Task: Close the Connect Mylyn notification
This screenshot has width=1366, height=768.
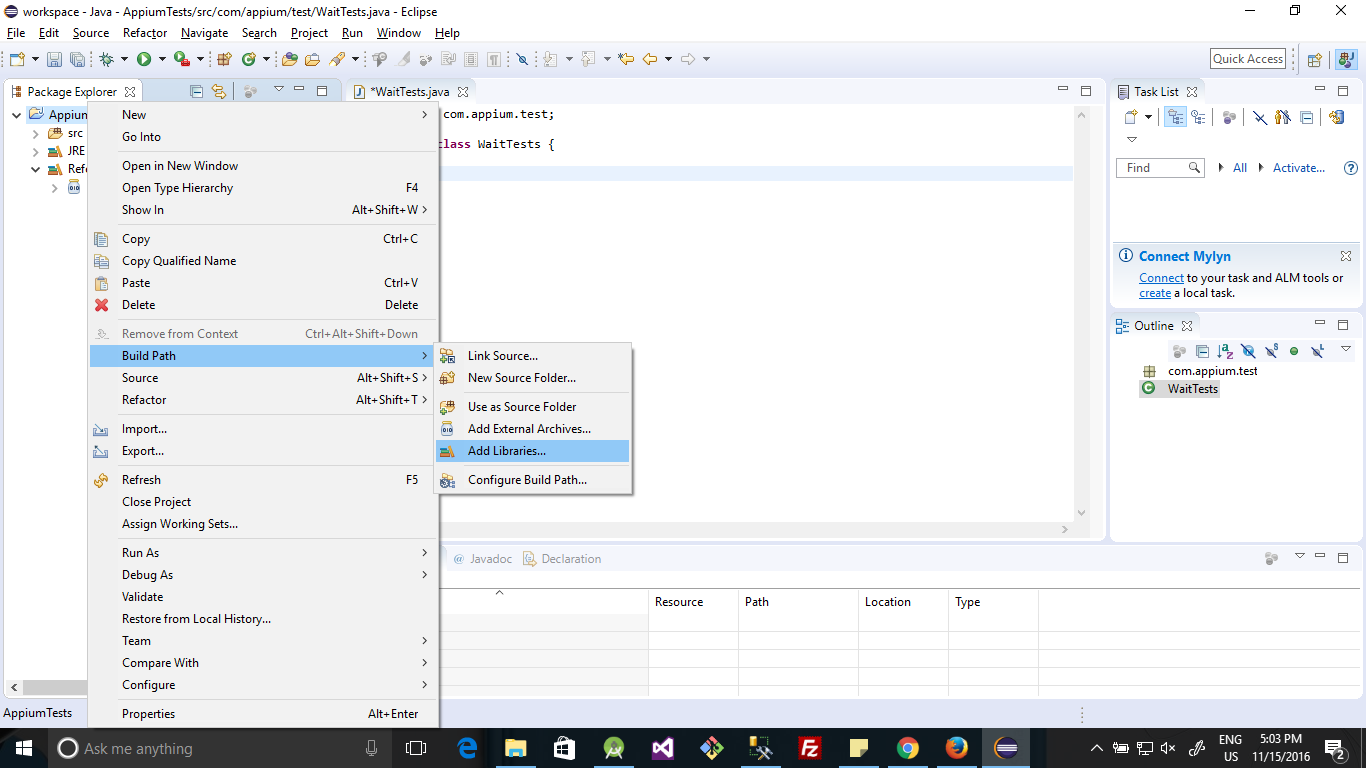Action: coord(1346,256)
